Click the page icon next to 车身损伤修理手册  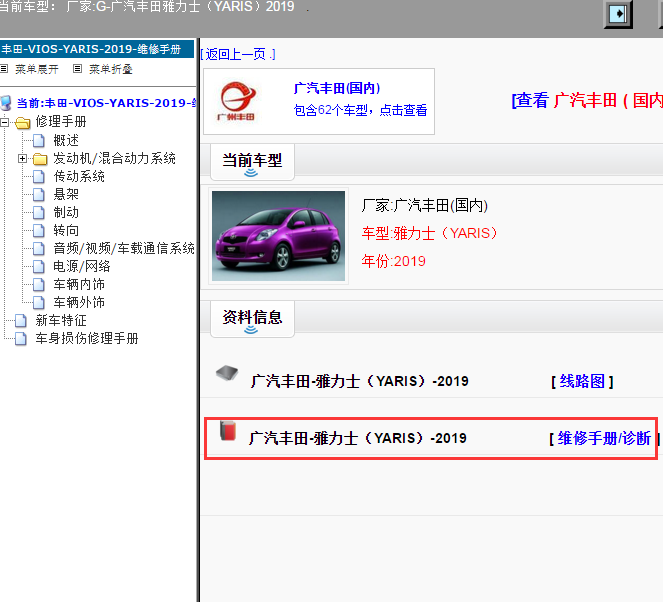pos(21,339)
